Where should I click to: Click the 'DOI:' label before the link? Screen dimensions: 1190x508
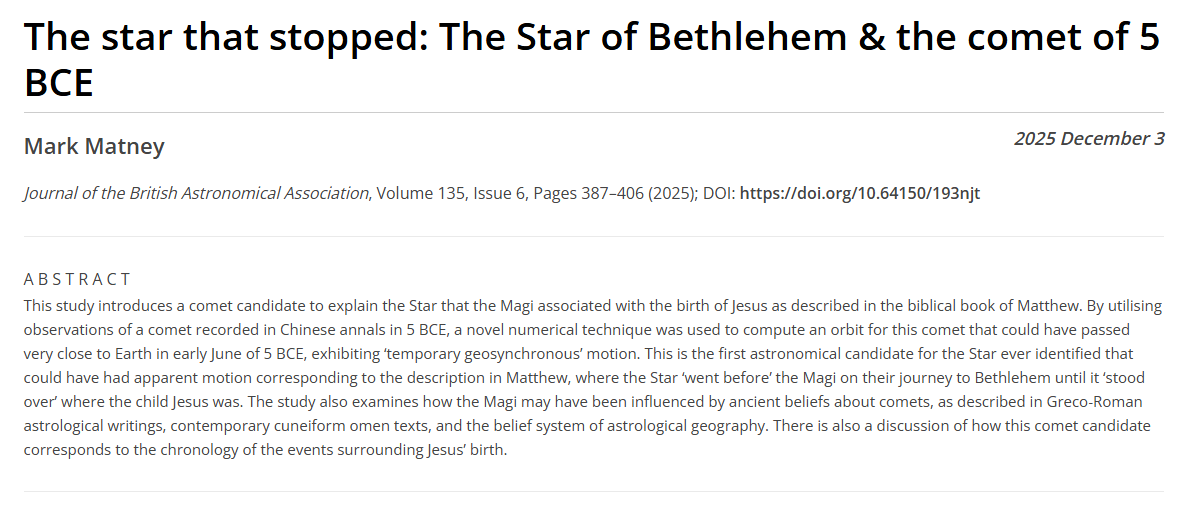pyautogui.click(x=719, y=193)
